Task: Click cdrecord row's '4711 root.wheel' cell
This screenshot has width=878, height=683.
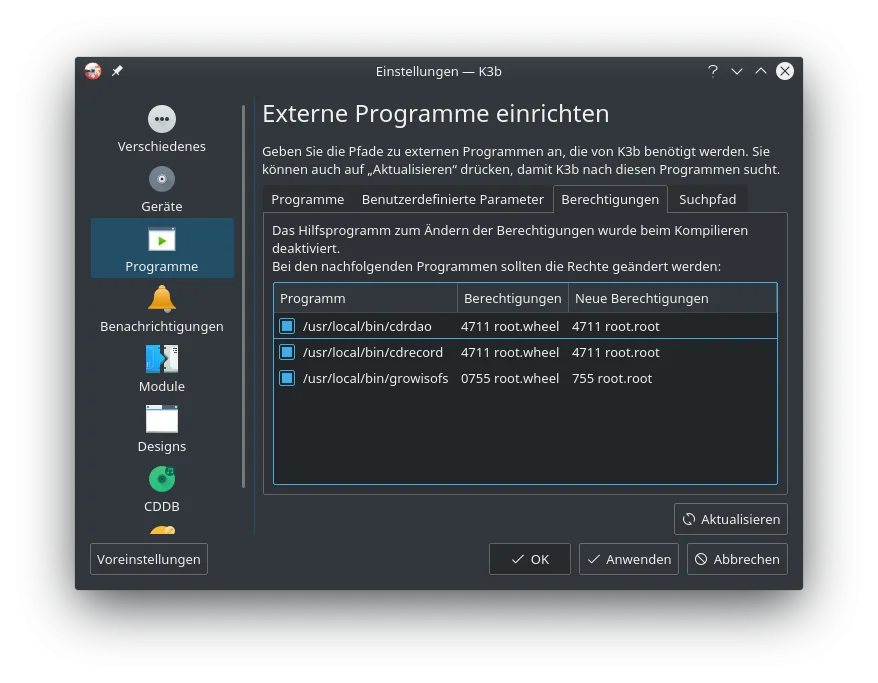Action: pyautogui.click(x=510, y=352)
